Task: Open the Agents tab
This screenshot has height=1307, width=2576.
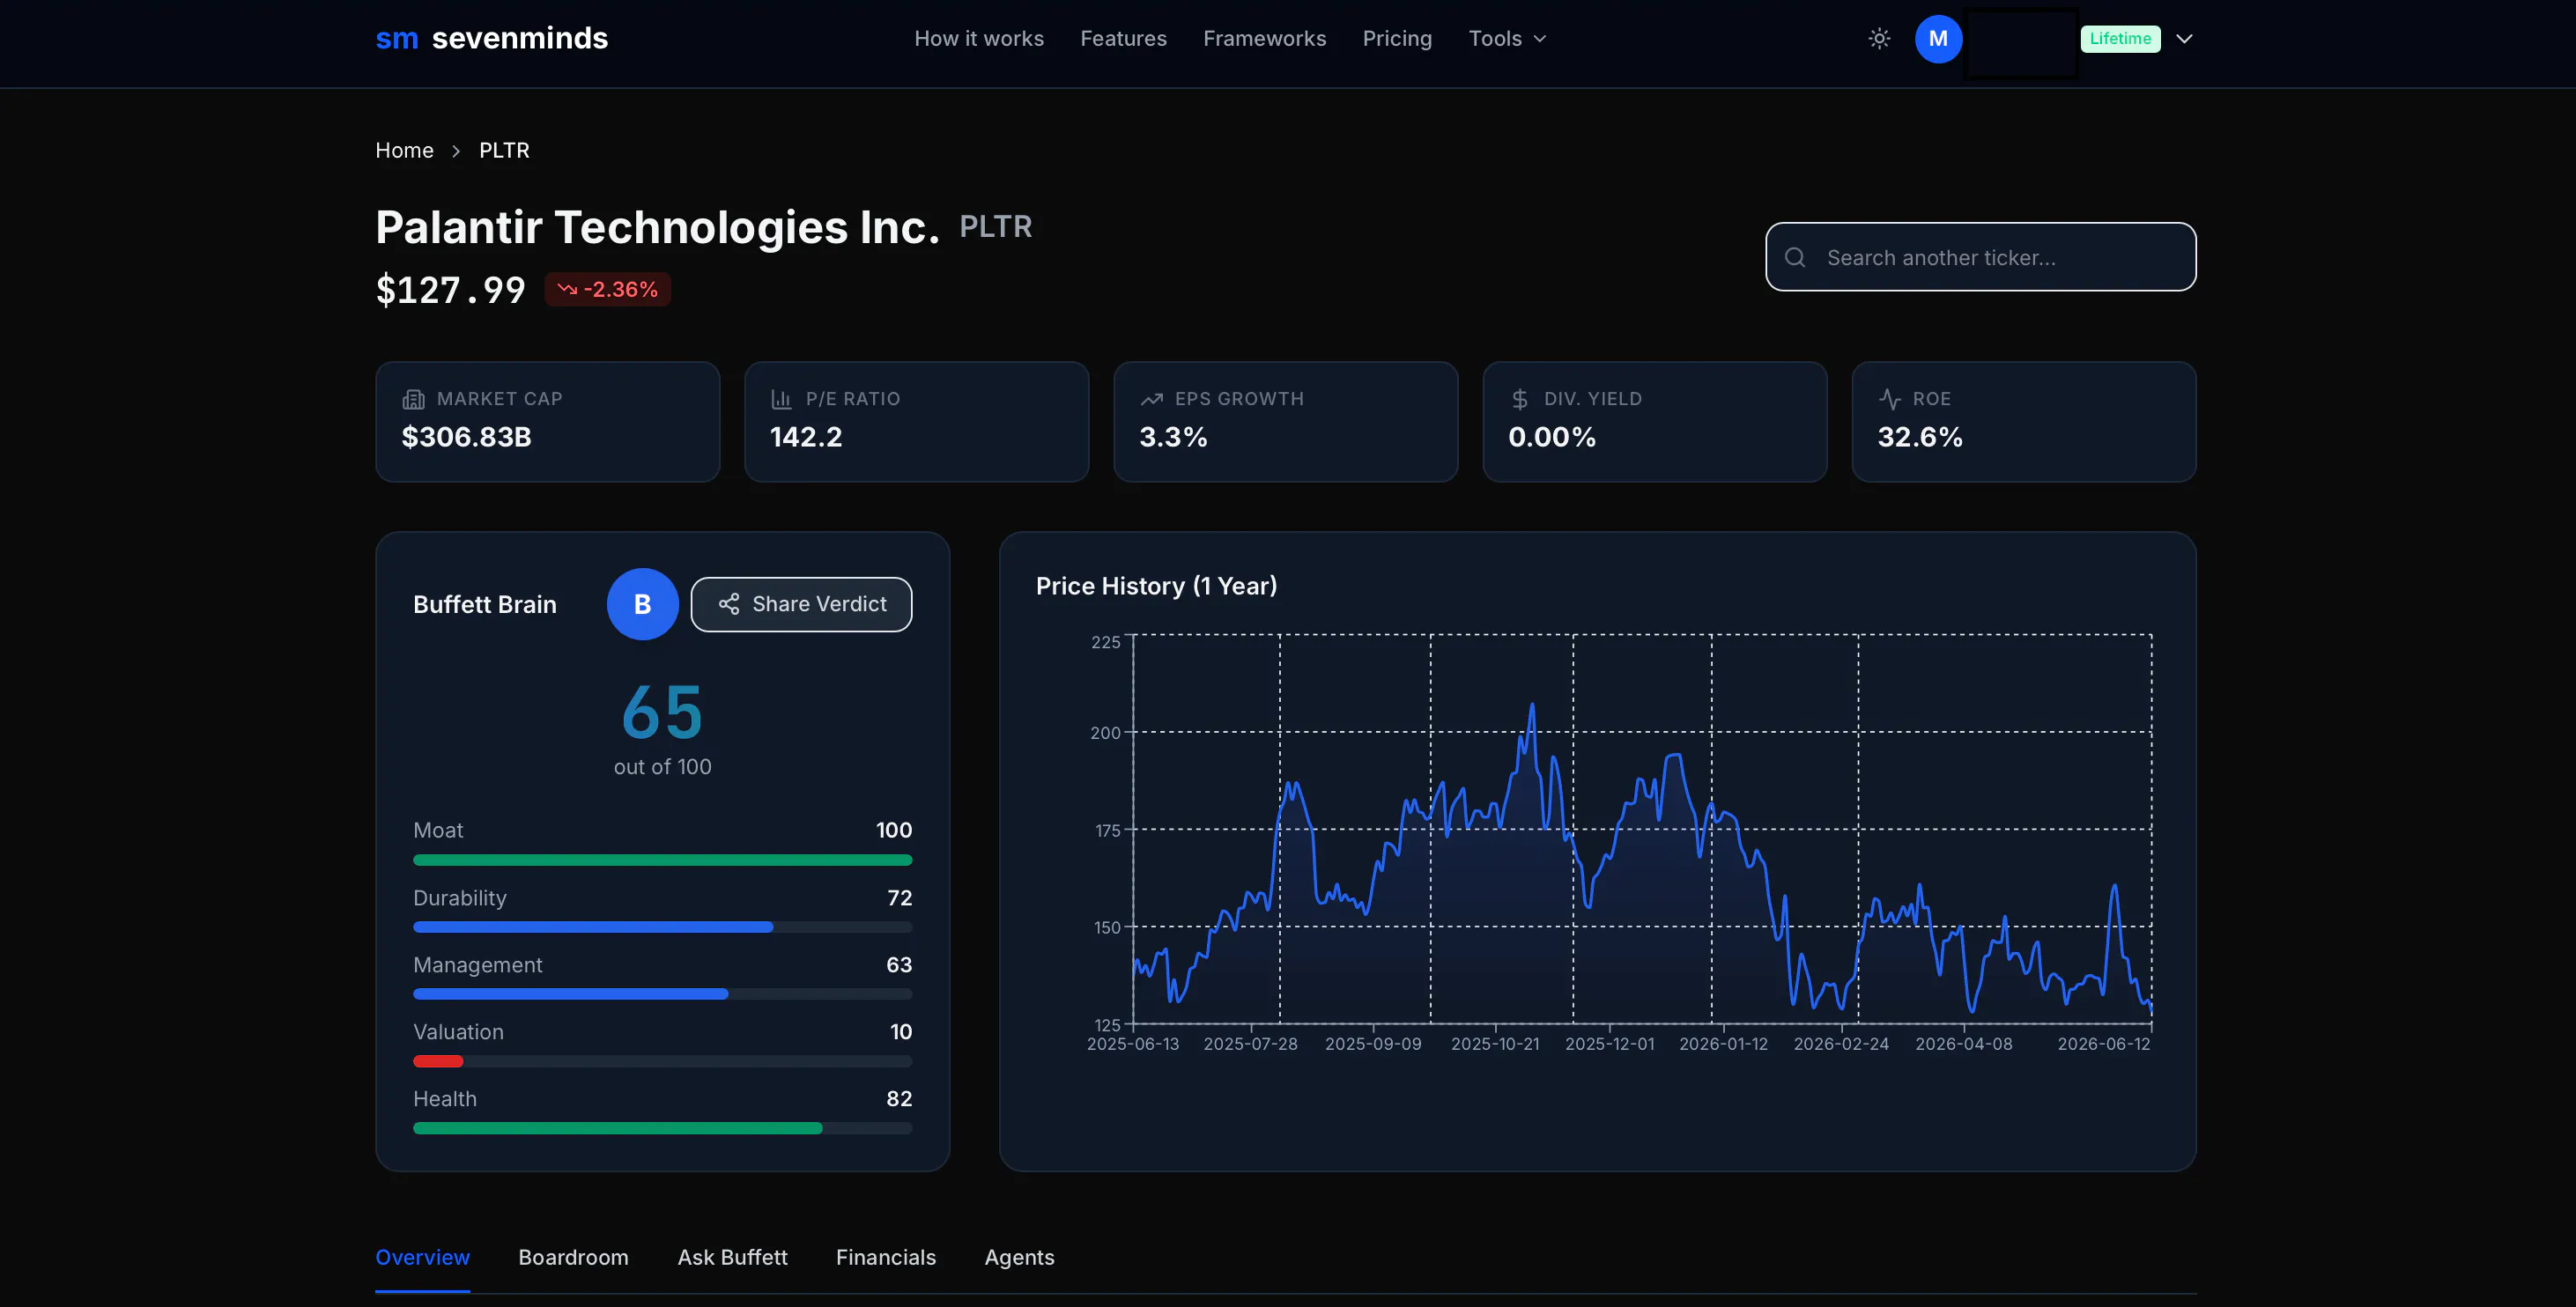Action: 1019,1257
